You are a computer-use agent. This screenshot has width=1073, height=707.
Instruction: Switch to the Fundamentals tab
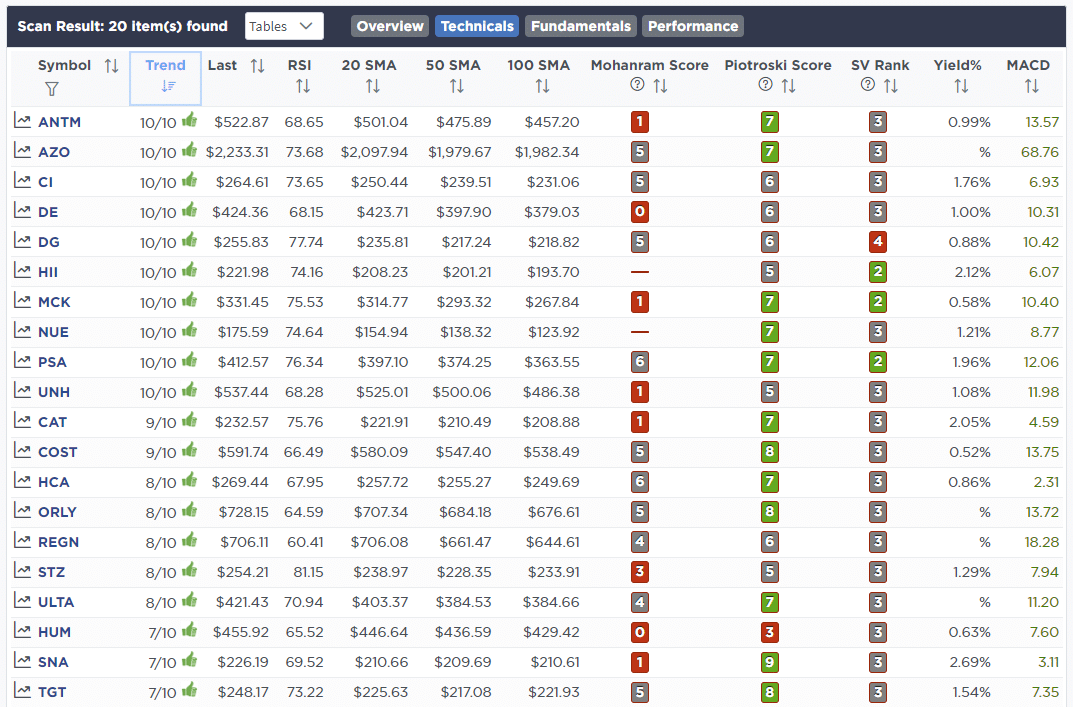581,26
